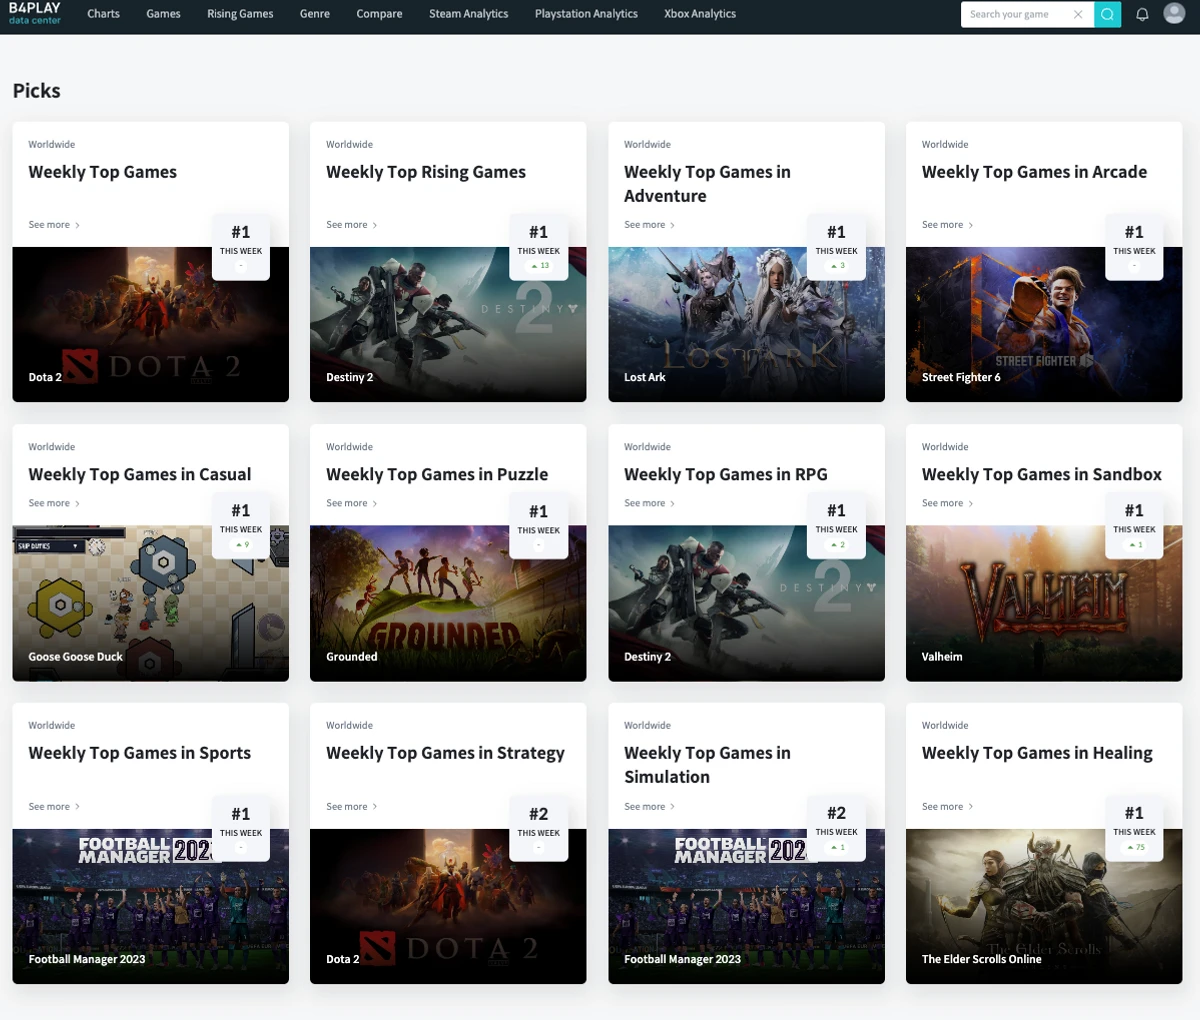Open Destiny 2 image in RPG card
The height and width of the screenshot is (1020, 1200).
point(746,604)
